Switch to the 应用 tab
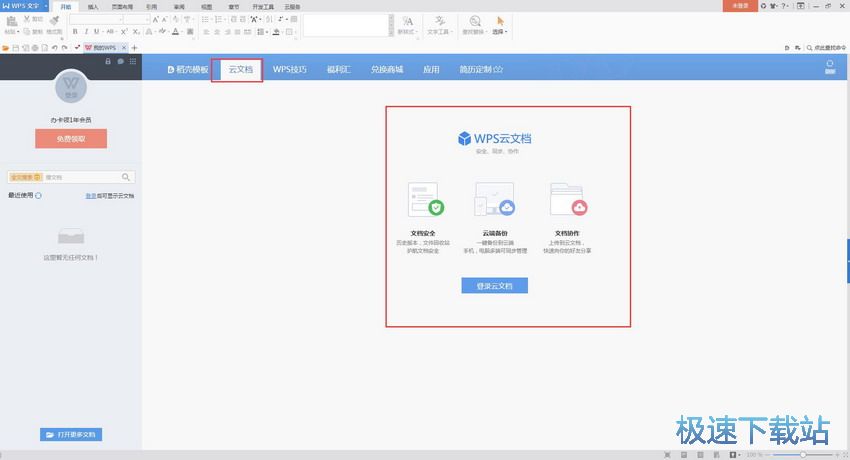 tap(432, 69)
